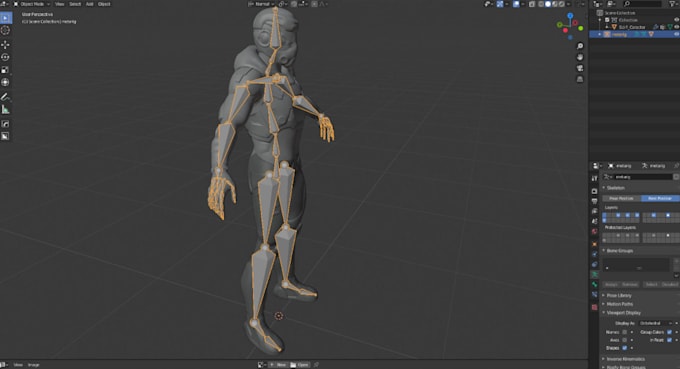Open the Image menu in bottom editor
Screen dimensions: 680x369
point(33,365)
